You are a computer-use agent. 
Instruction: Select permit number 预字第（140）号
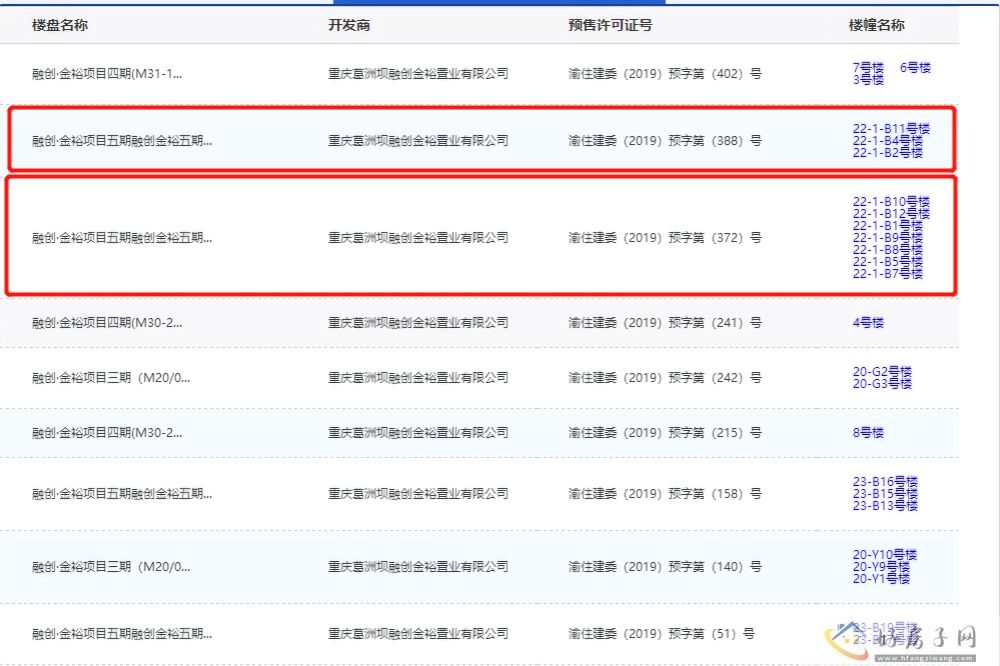(x=665, y=567)
